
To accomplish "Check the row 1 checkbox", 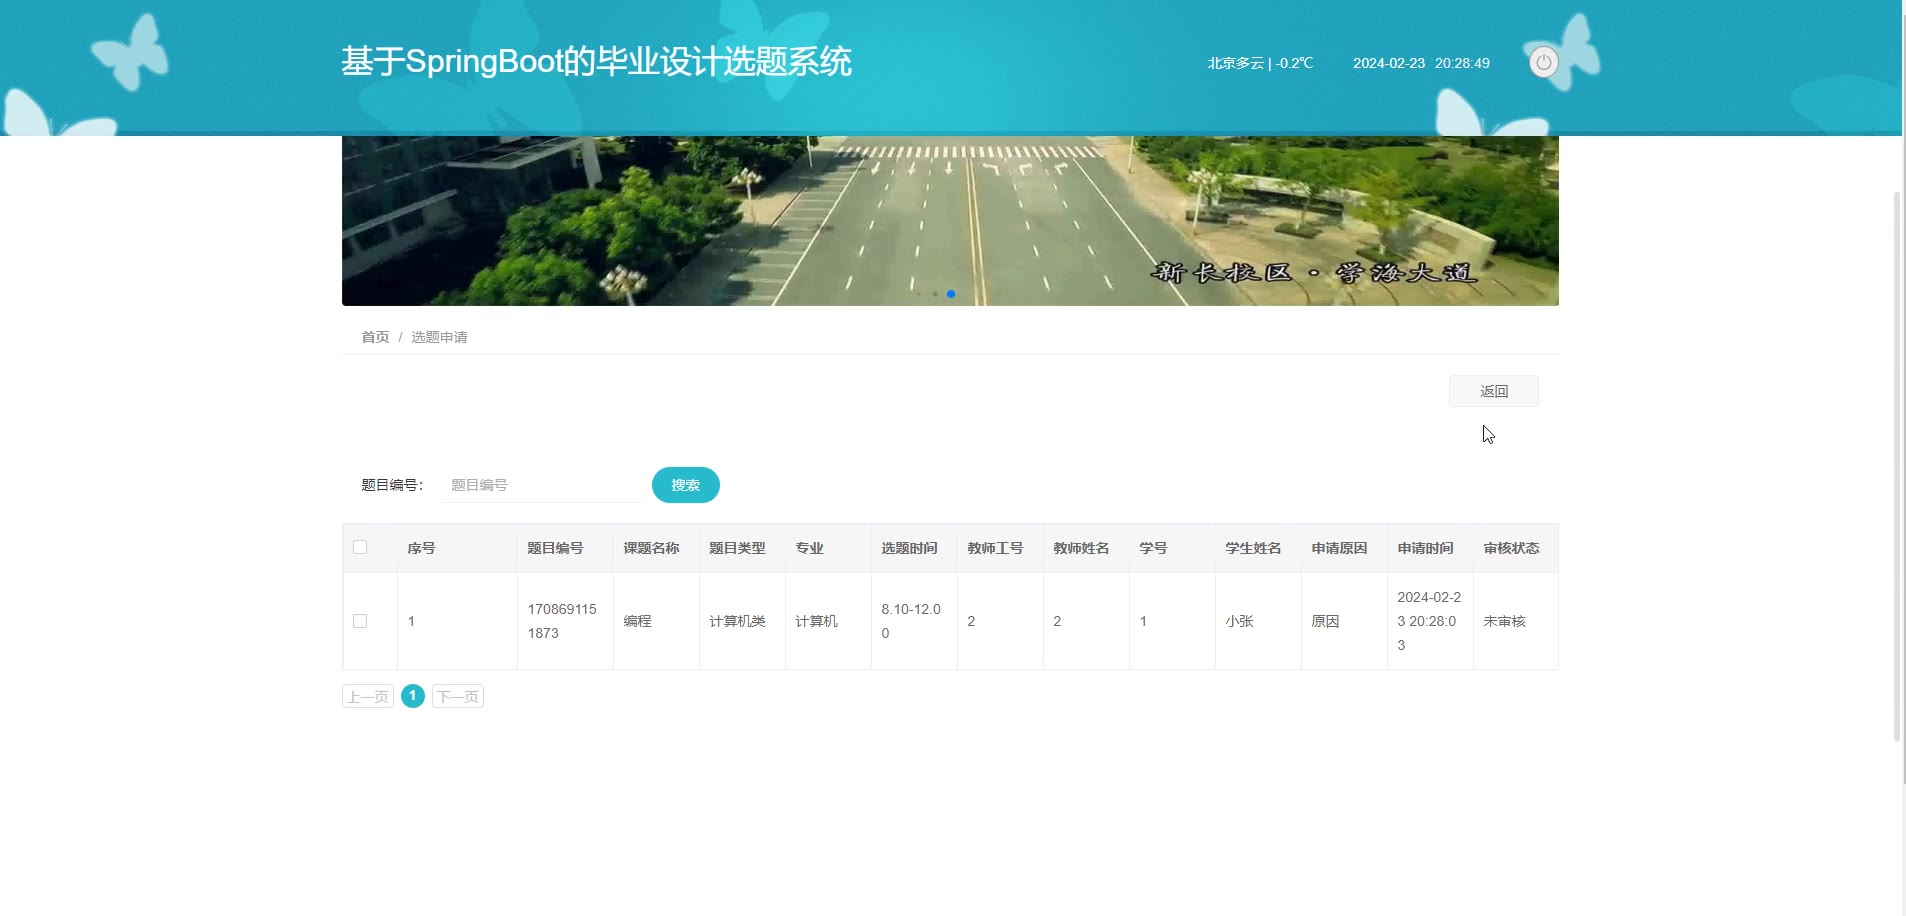I will (x=360, y=621).
